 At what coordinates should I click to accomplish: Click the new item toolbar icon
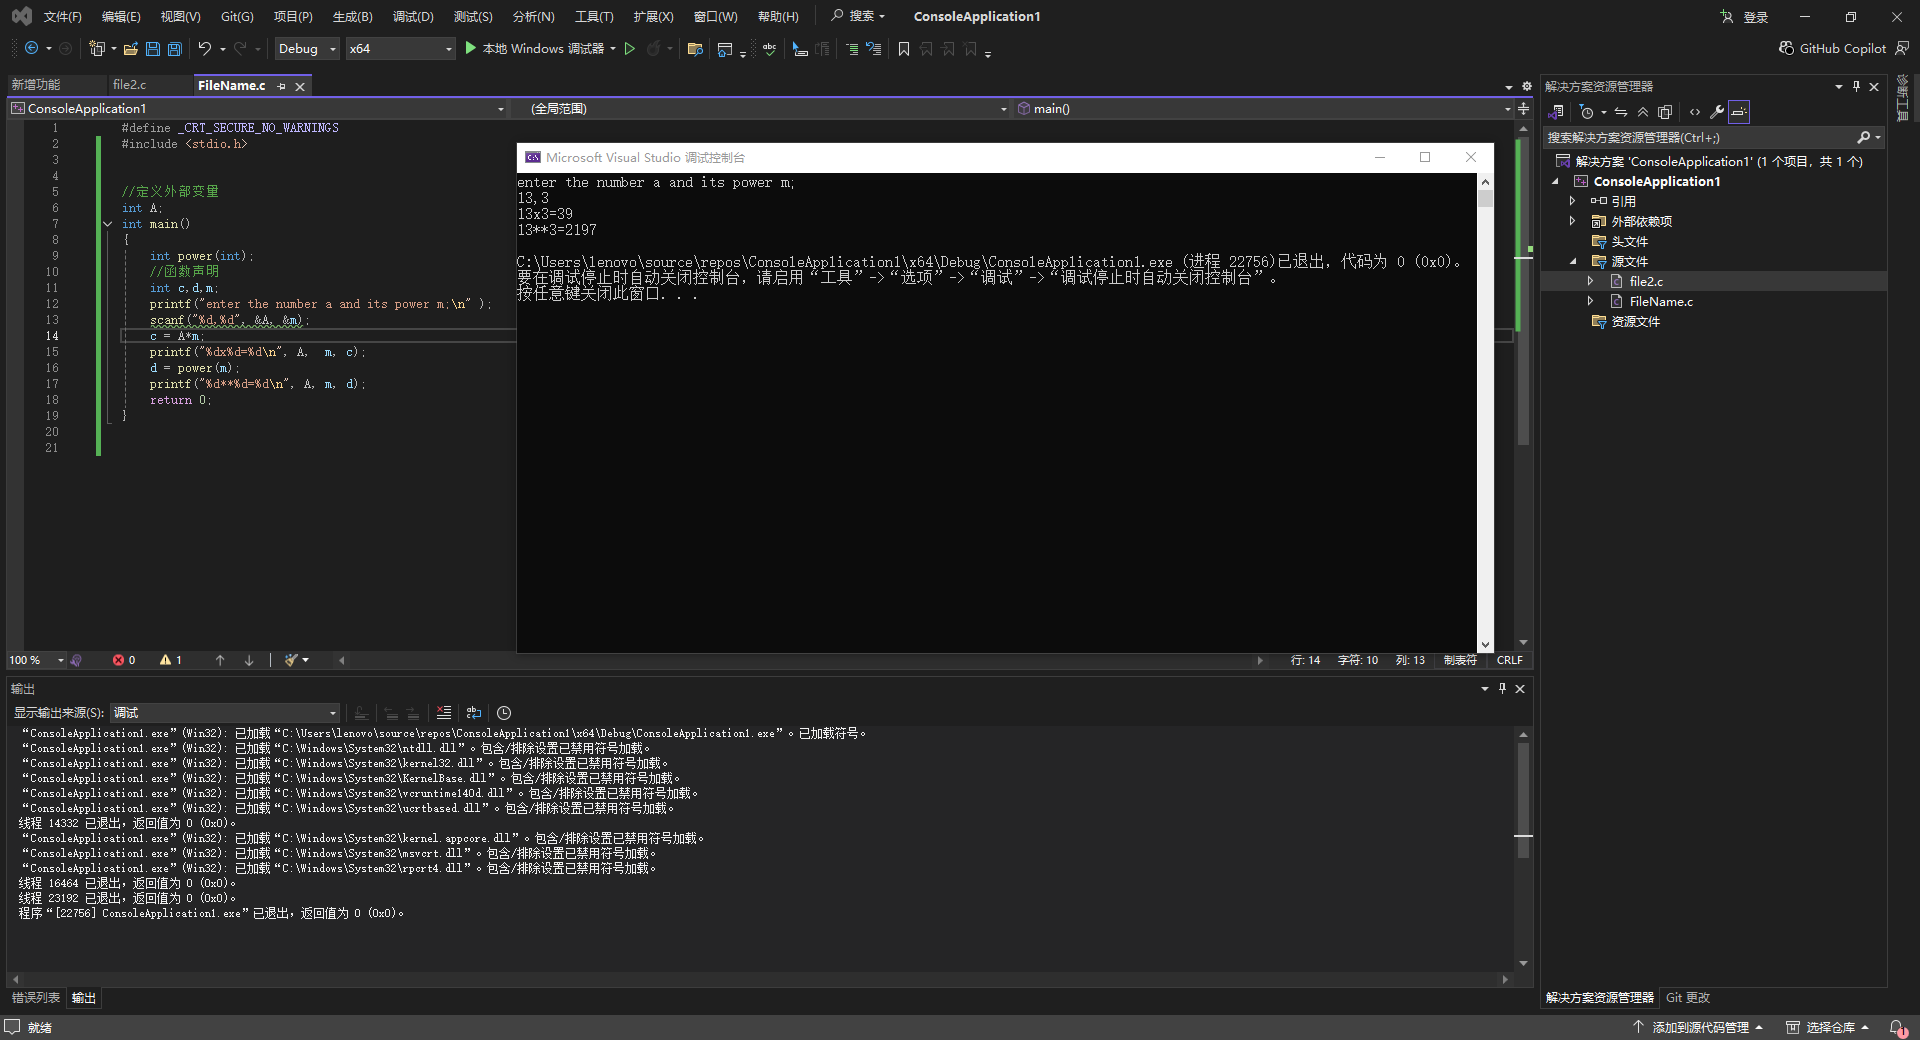pos(96,48)
